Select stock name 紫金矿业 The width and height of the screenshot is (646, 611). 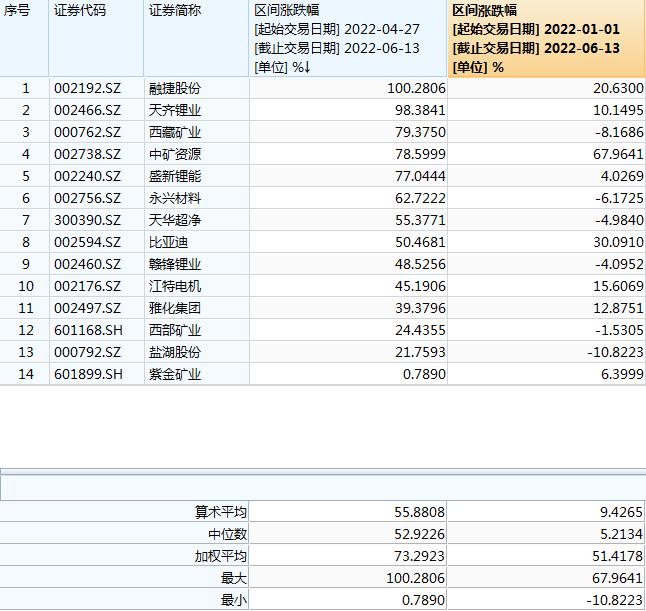click(175, 374)
